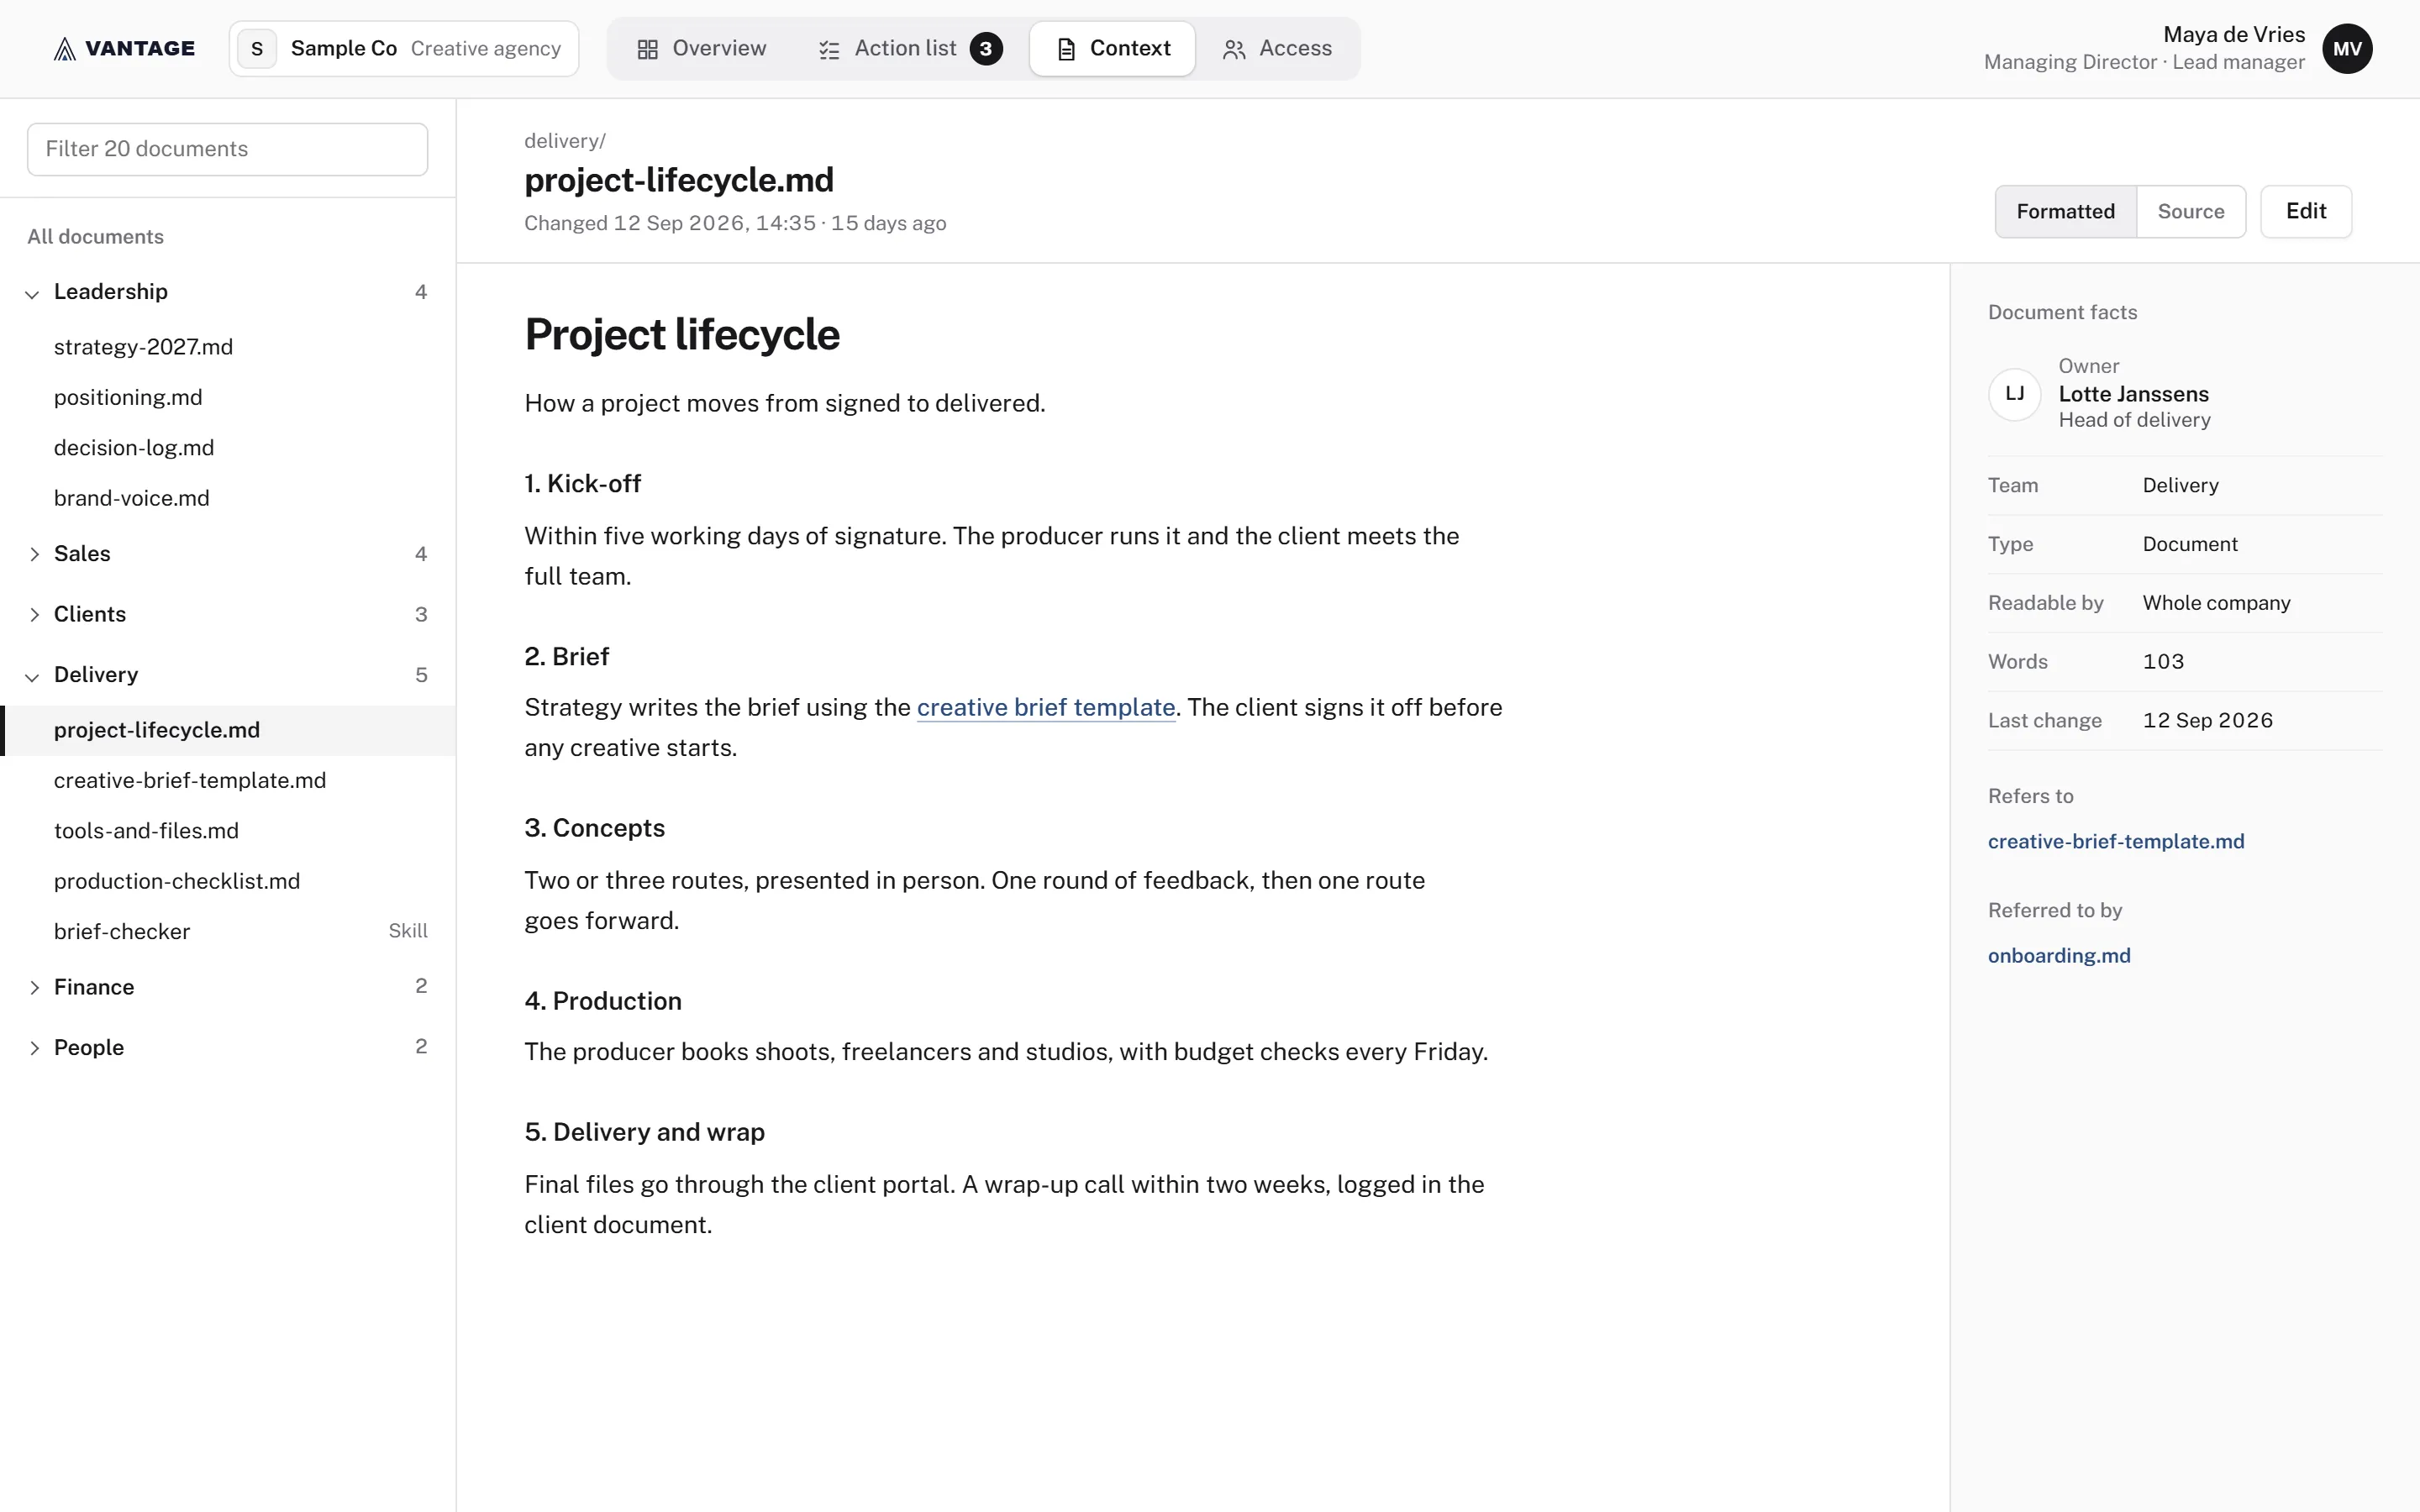
Task: Expand the People folder chevron
Action: [34, 1048]
